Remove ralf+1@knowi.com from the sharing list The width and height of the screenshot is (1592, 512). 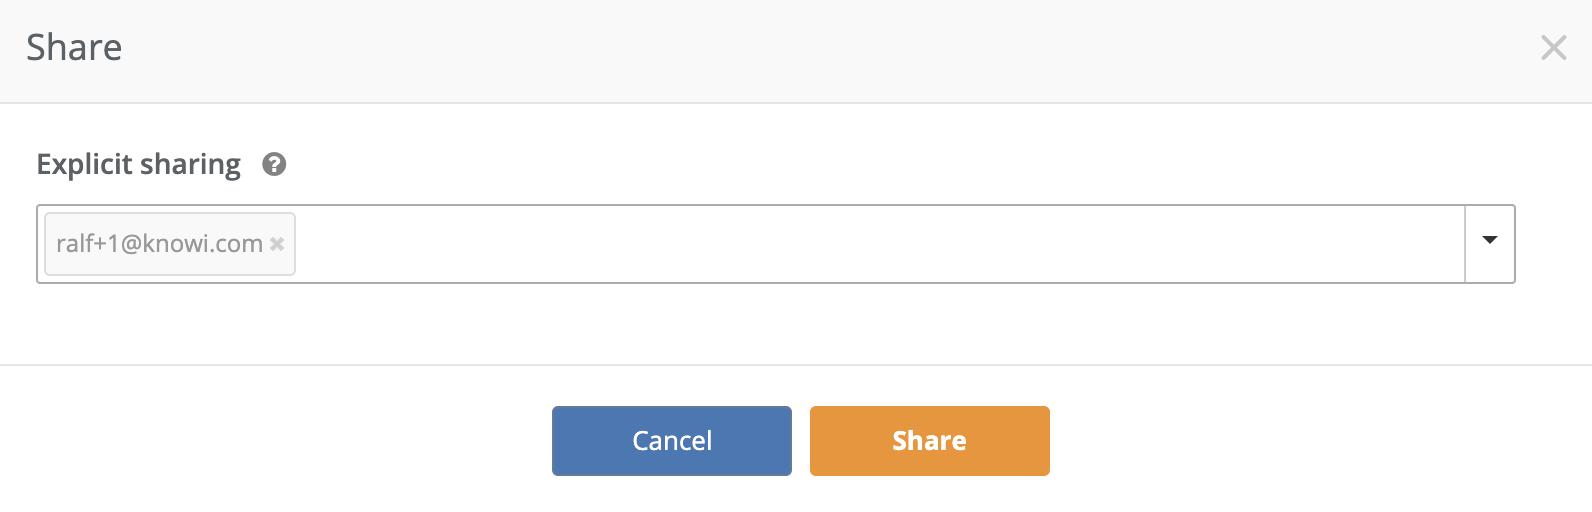(x=277, y=244)
